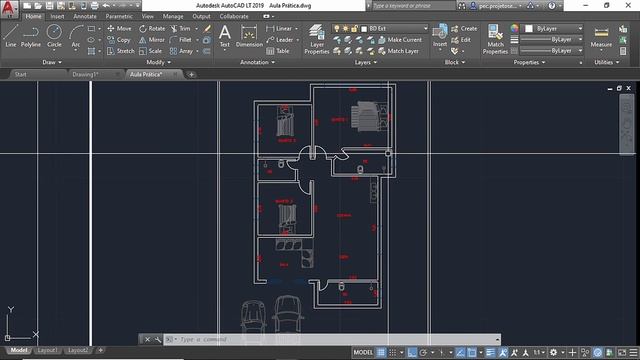Select the Polyline tool
Screen dimensions: 640x360
coord(31,36)
